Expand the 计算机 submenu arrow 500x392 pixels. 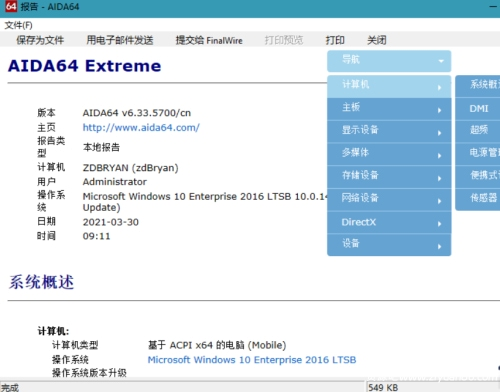click(x=439, y=87)
